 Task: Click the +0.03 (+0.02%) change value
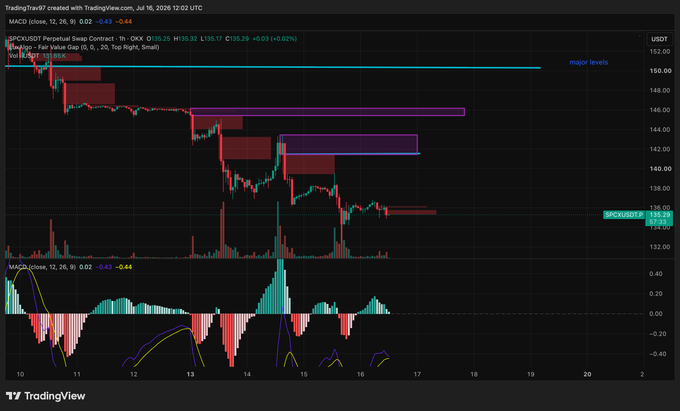[275, 39]
